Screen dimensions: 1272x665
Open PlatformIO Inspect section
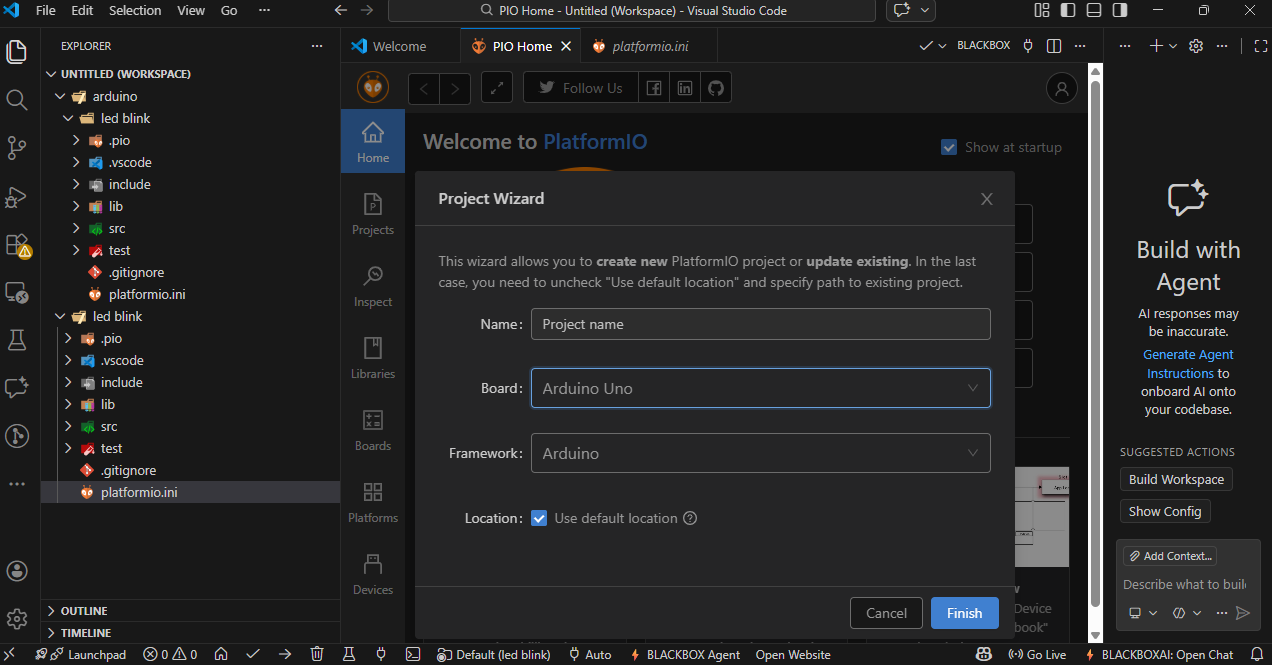[373, 285]
